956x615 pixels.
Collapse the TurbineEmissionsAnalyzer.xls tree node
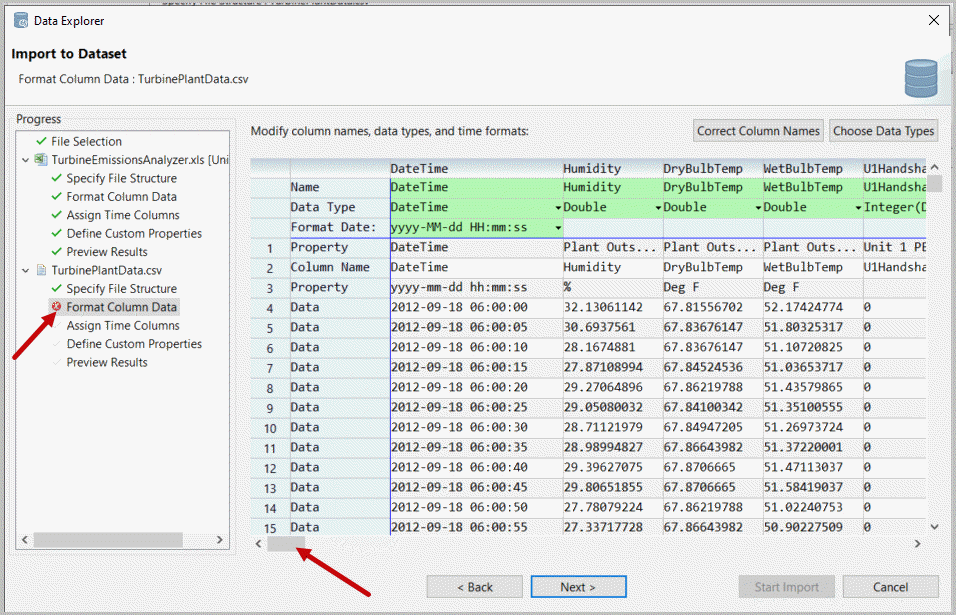[26, 160]
